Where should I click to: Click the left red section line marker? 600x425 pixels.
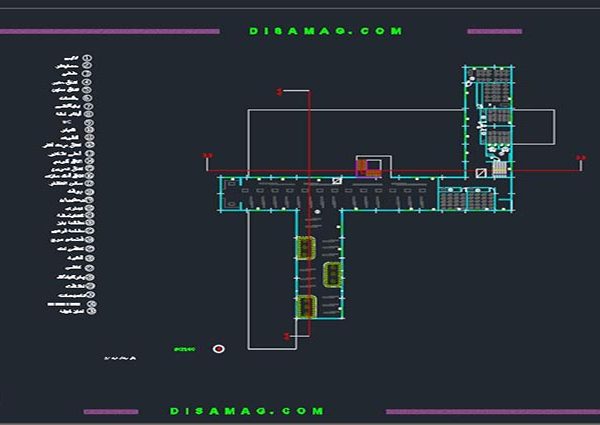[x=208, y=155]
